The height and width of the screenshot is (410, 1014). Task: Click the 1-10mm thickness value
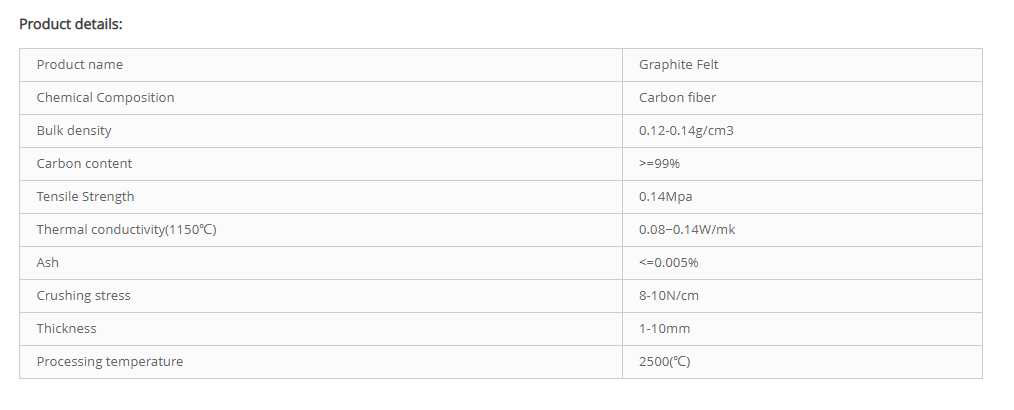point(664,329)
